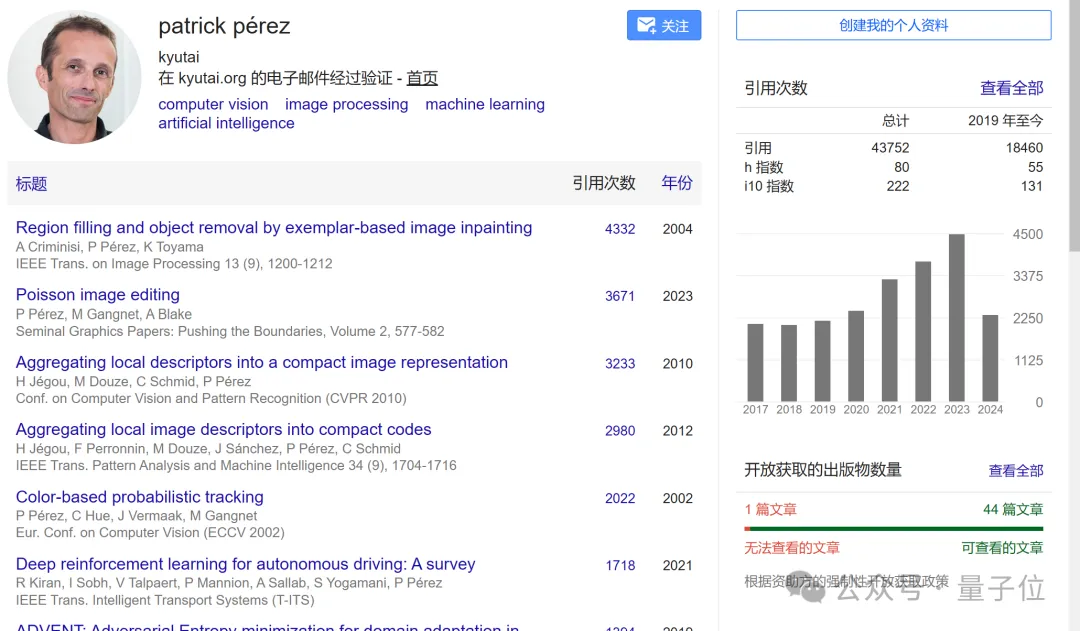Open the Color-based probabilistic tracking article
1080x631 pixels.
pyautogui.click(x=140, y=497)
